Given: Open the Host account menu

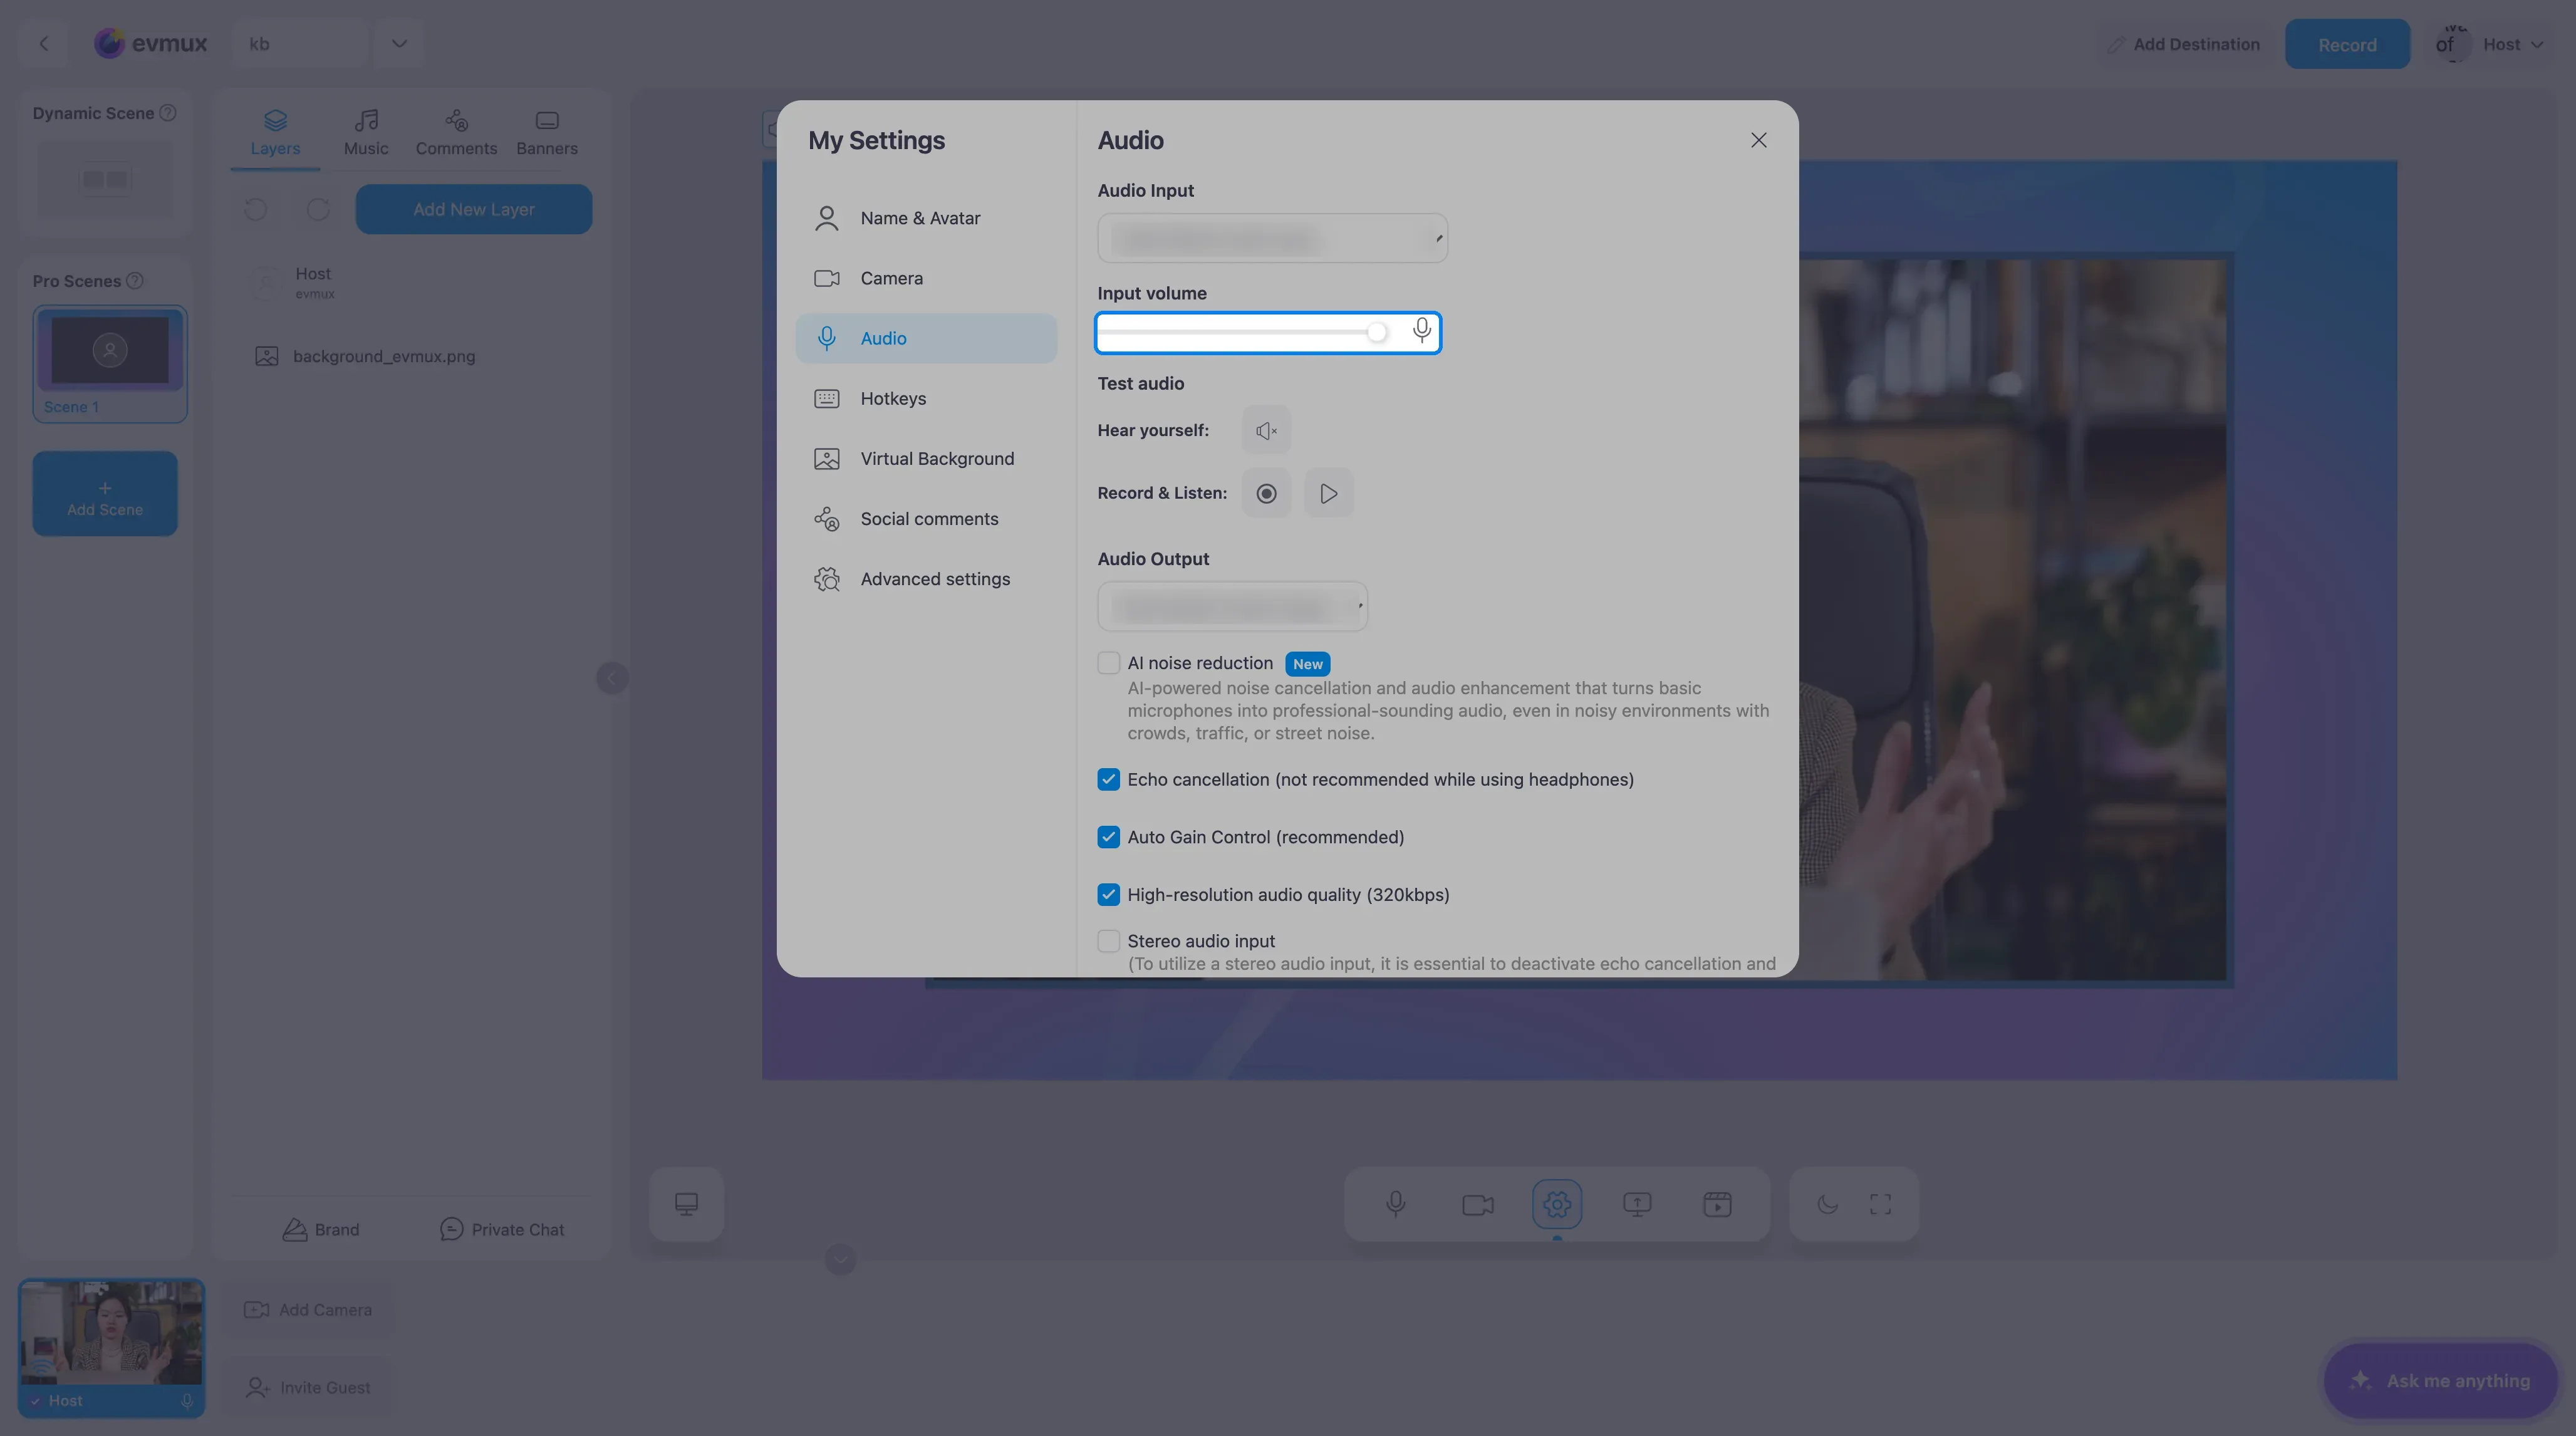Looking at the screenshot, I should click(x=2490, y=44).
